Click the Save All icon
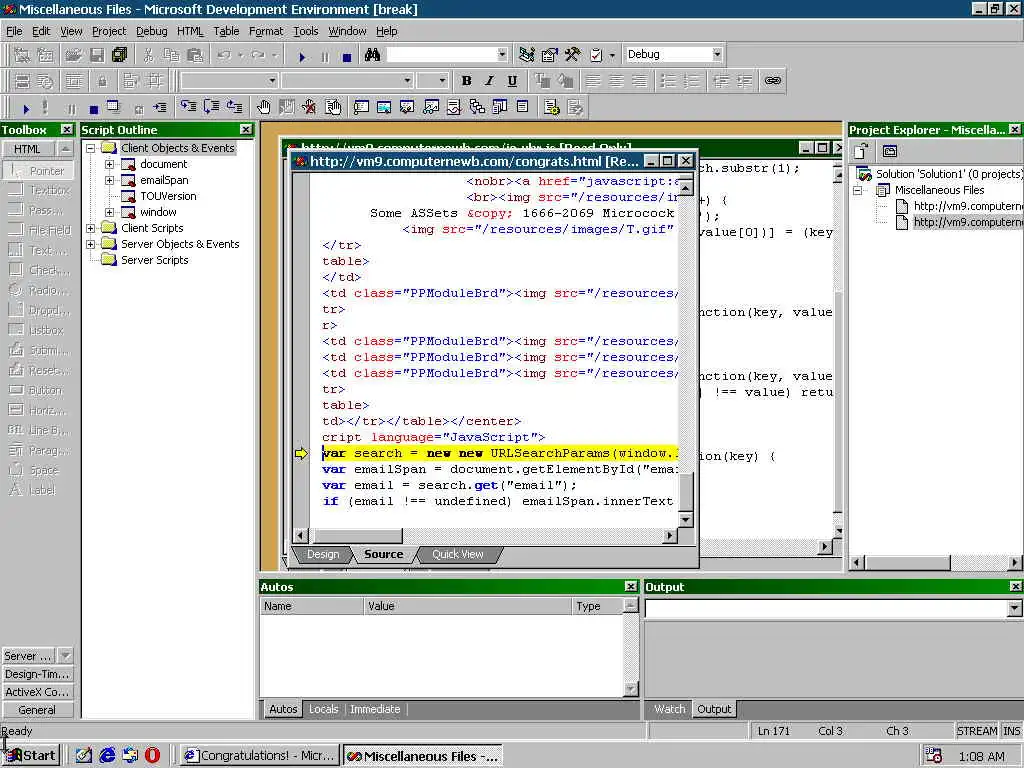 [120, 55]
